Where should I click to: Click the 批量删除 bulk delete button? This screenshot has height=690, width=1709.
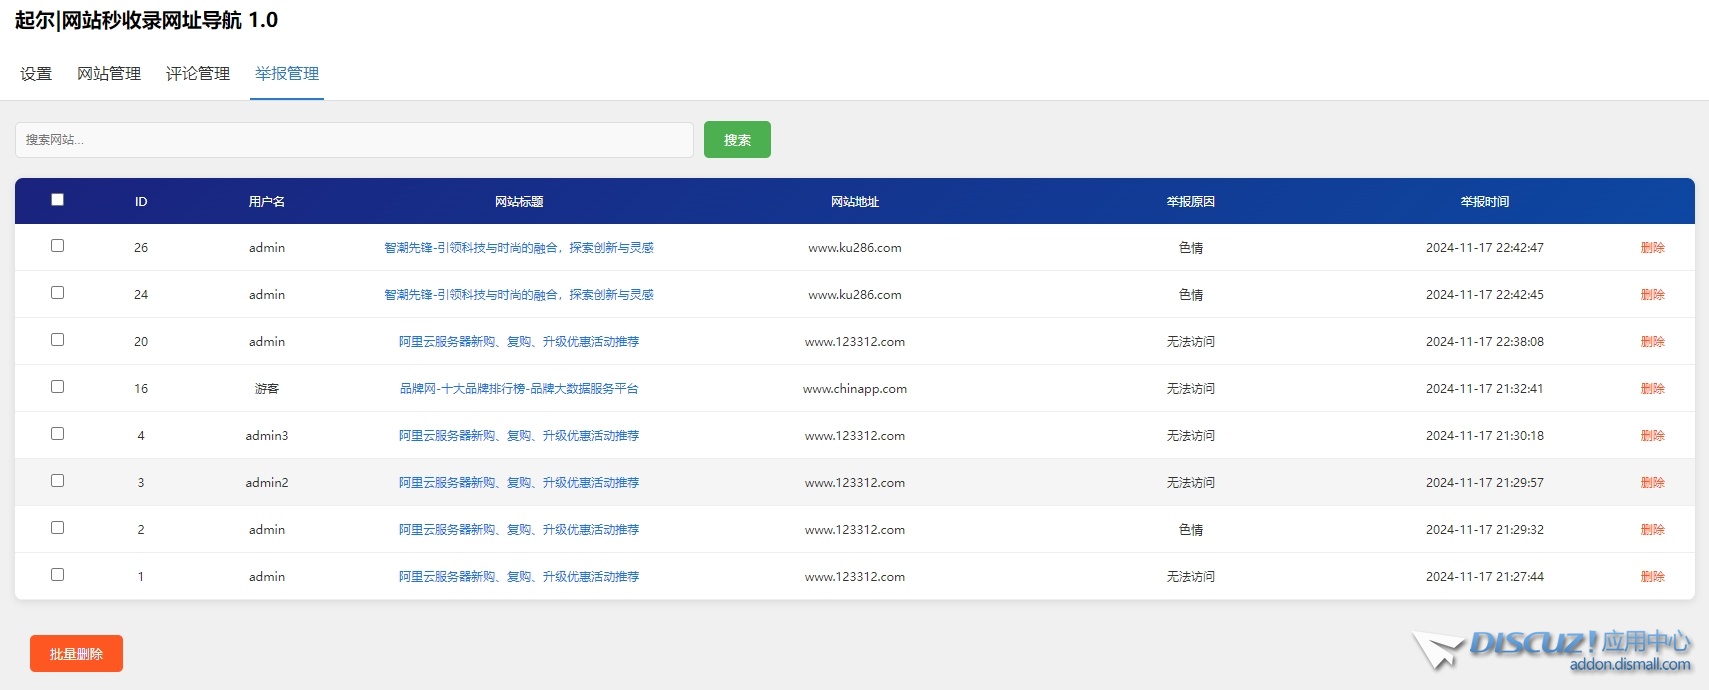click(x=76, y=654)
